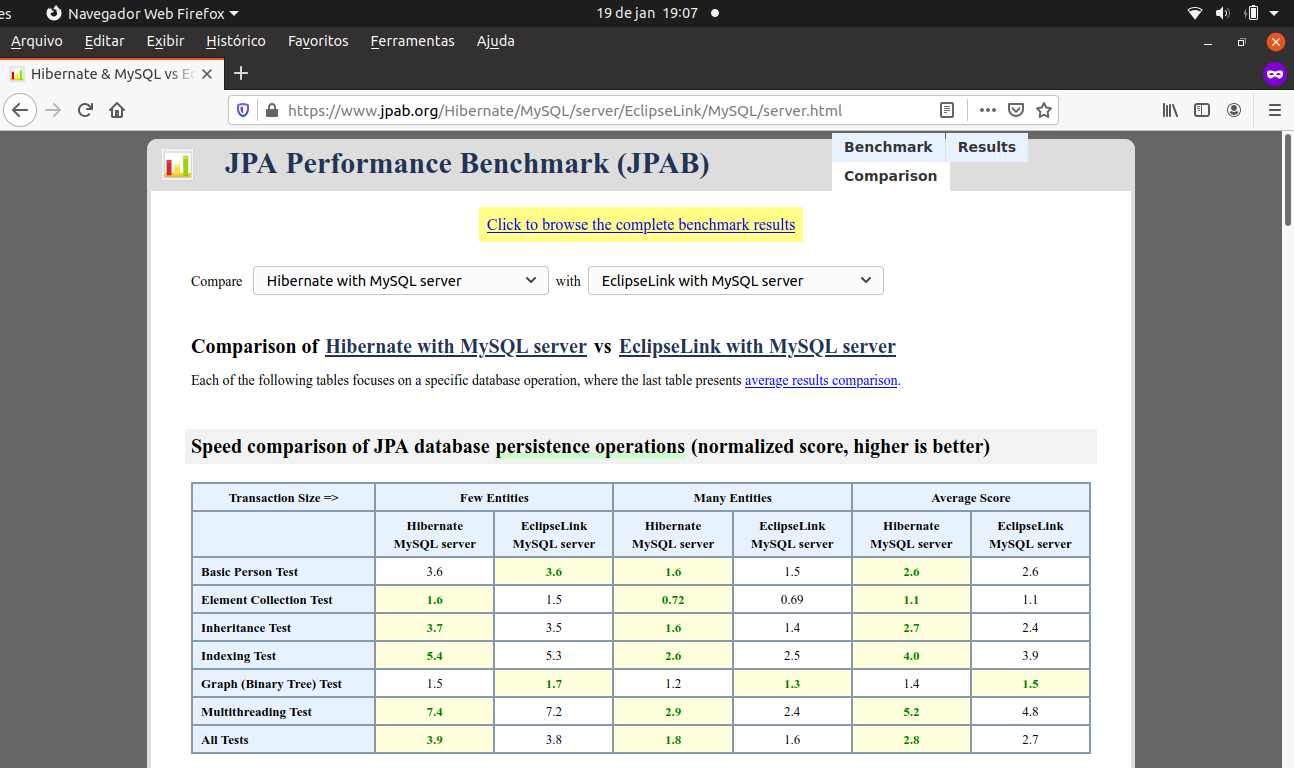Open average results comparison link

click(x=821, y=381)
